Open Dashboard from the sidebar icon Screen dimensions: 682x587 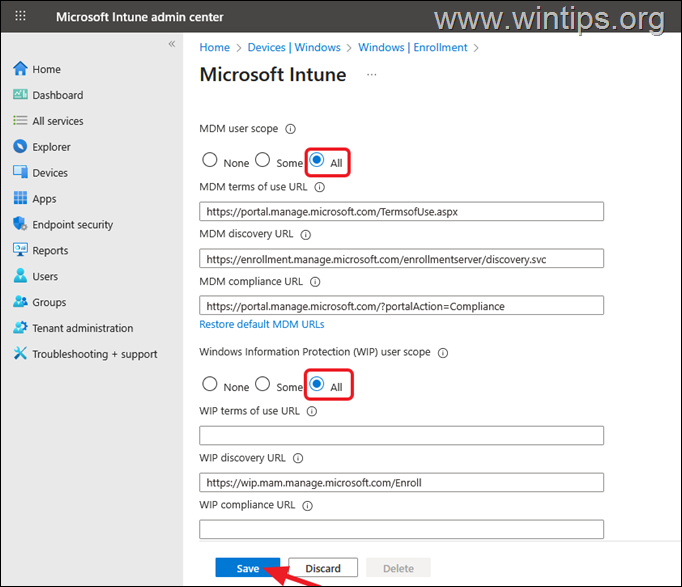pos(20,95)
